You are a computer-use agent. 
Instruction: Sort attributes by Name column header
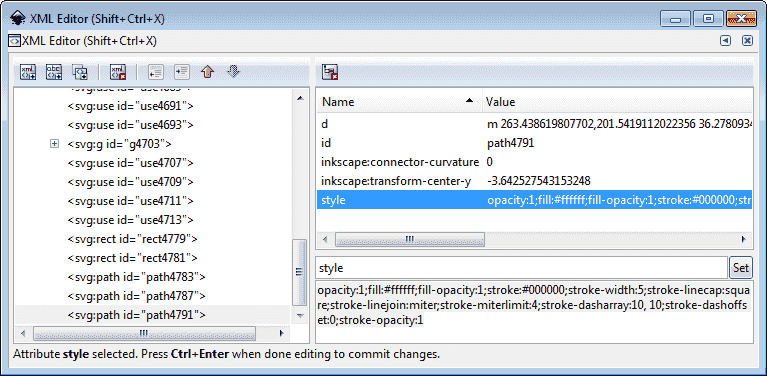tap(399, 102)
